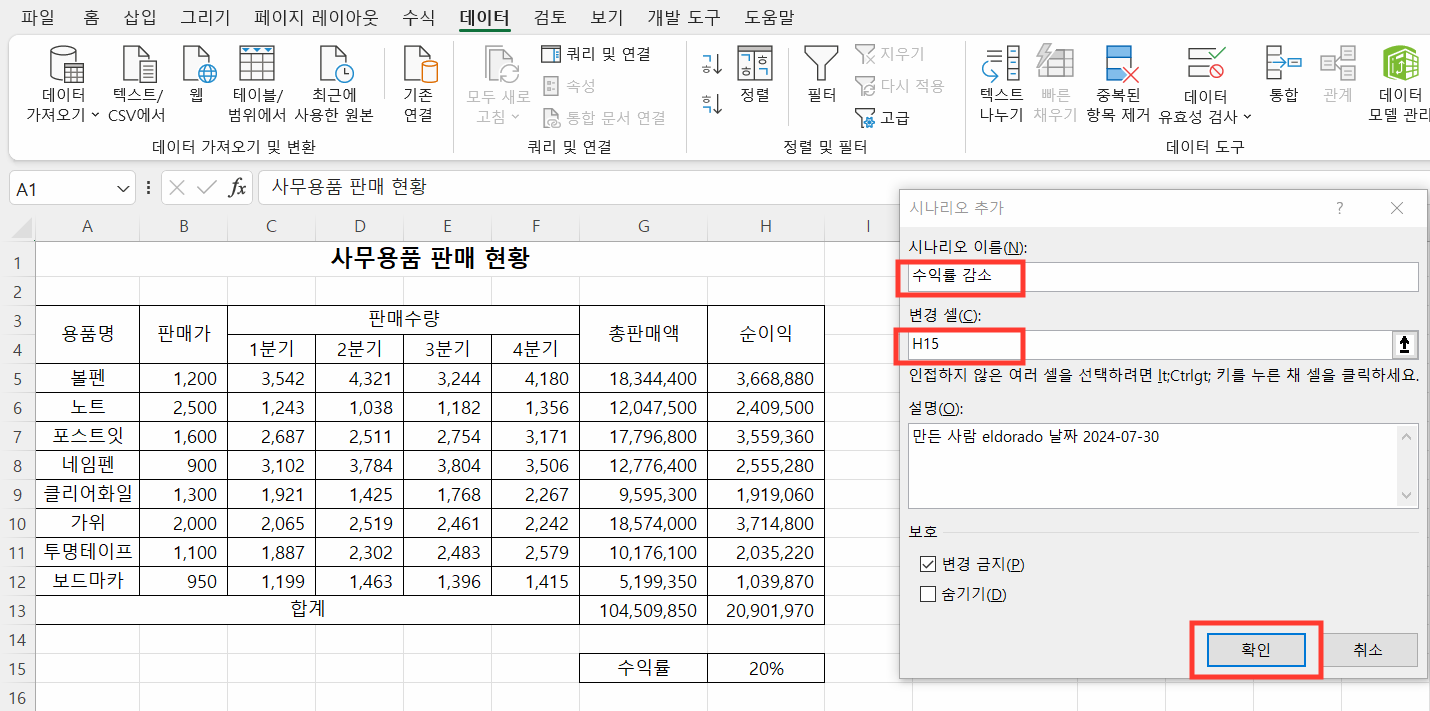Click the 속성 ribbon item
This screenshot has width=1430, height=711.
570,86
